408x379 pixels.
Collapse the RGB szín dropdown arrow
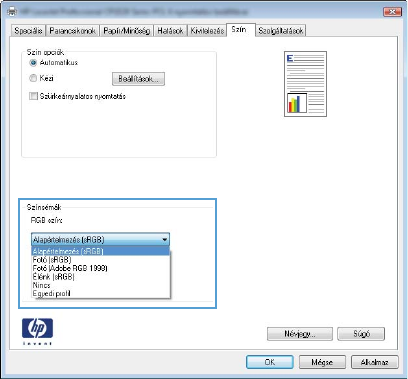coord(165,240)
